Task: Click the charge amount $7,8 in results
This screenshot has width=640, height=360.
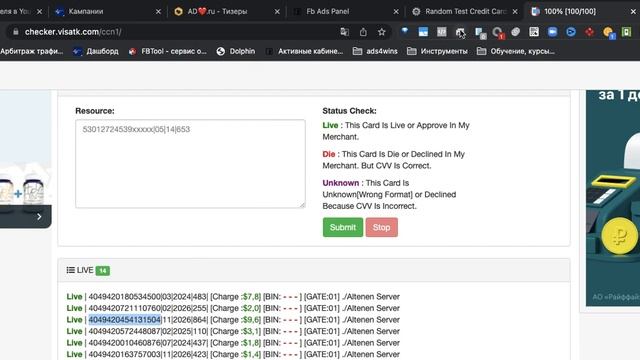Action: coord(251,297)
